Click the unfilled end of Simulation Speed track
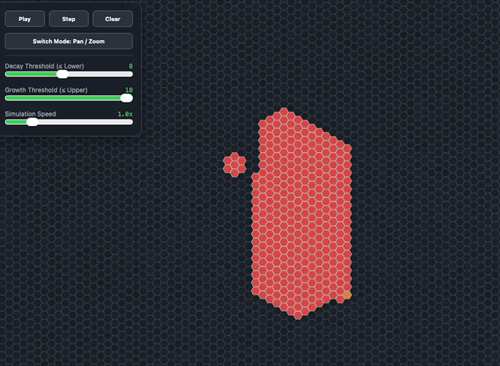Viewport: 500px width, 366px height. [x=129, y=122]
